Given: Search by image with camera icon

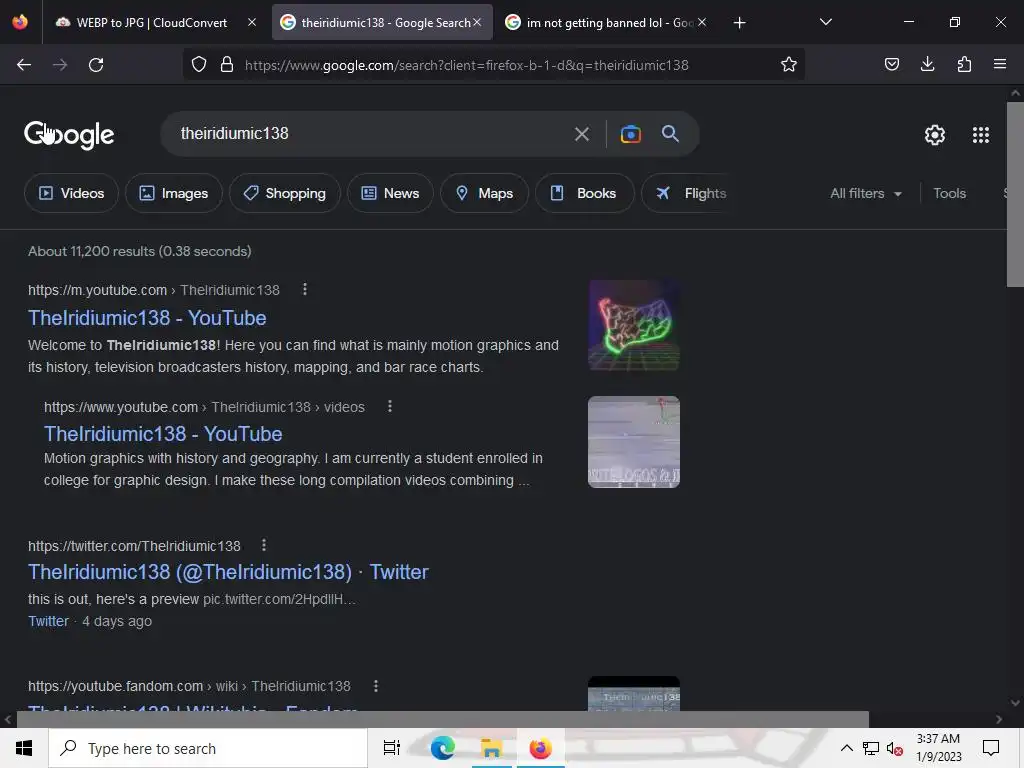Looking at the screenshot, I should (x=630, y=134).
